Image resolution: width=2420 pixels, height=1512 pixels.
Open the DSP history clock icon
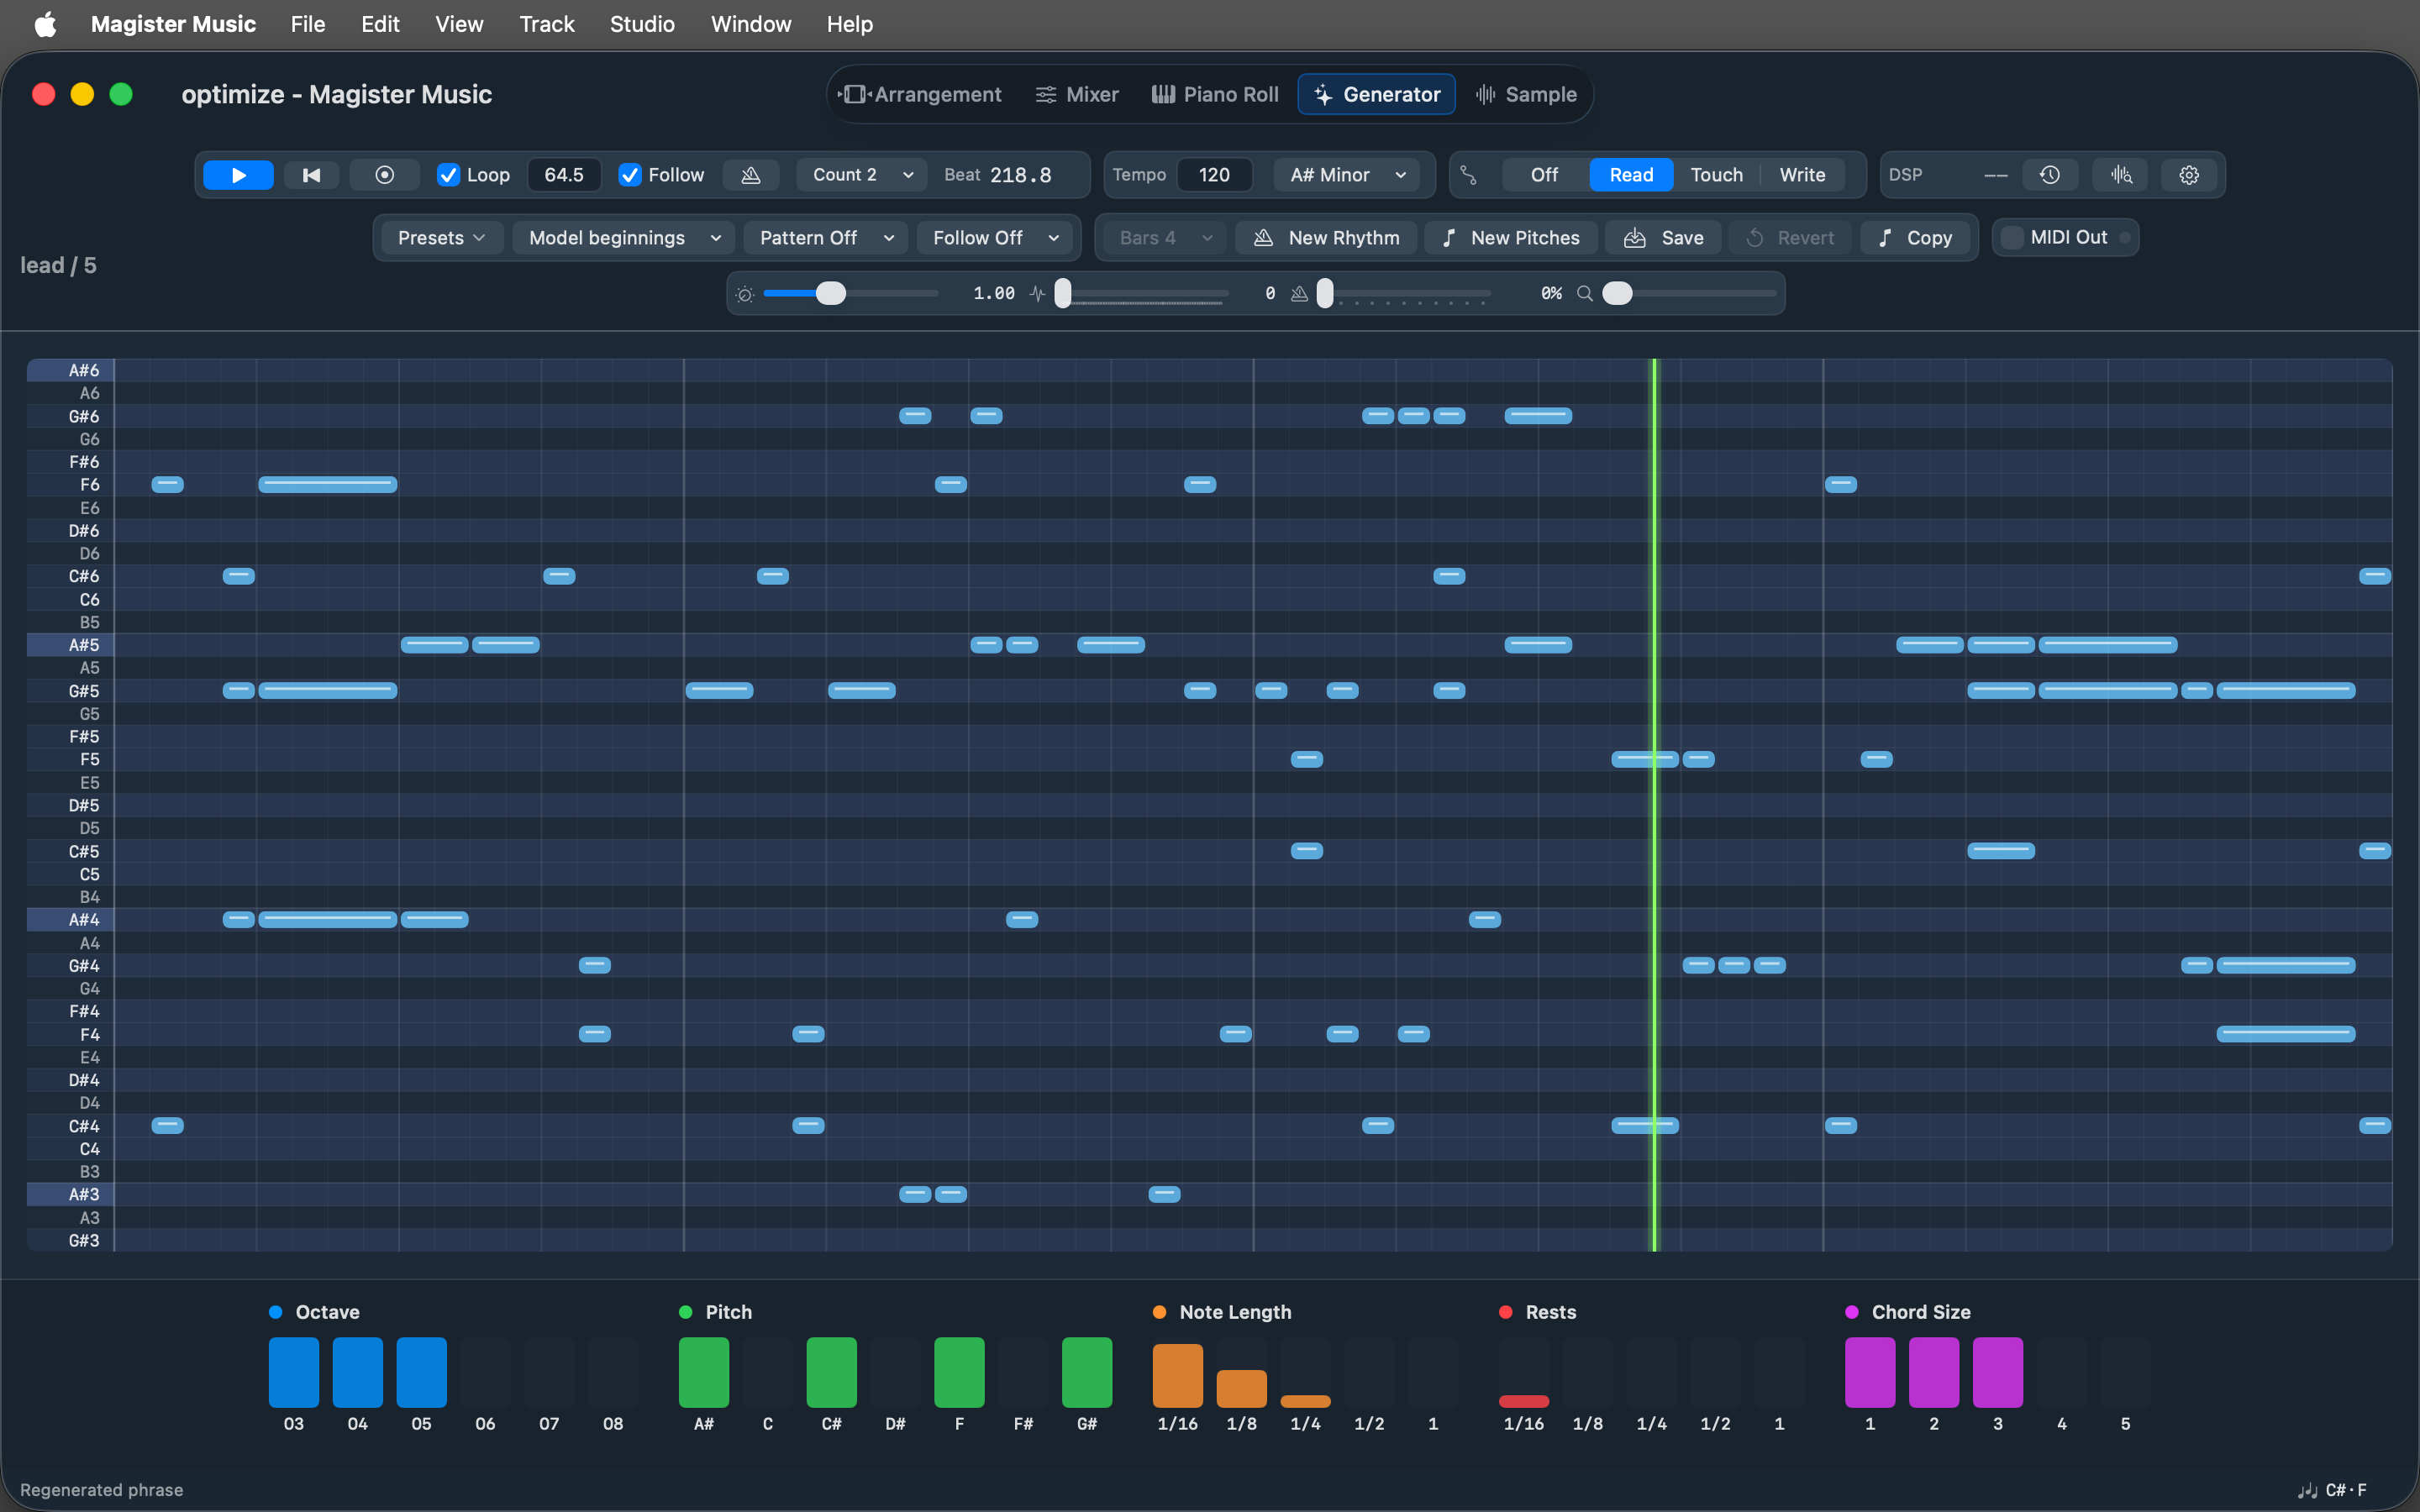coord(2049,175)
